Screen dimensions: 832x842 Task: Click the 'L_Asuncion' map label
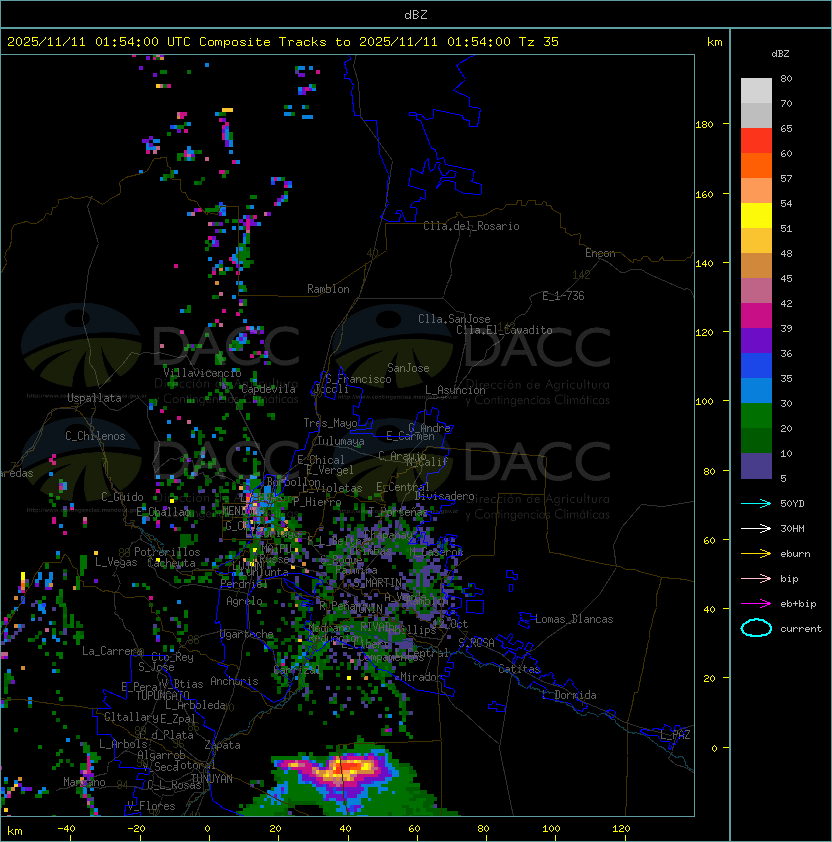[455, 390]
